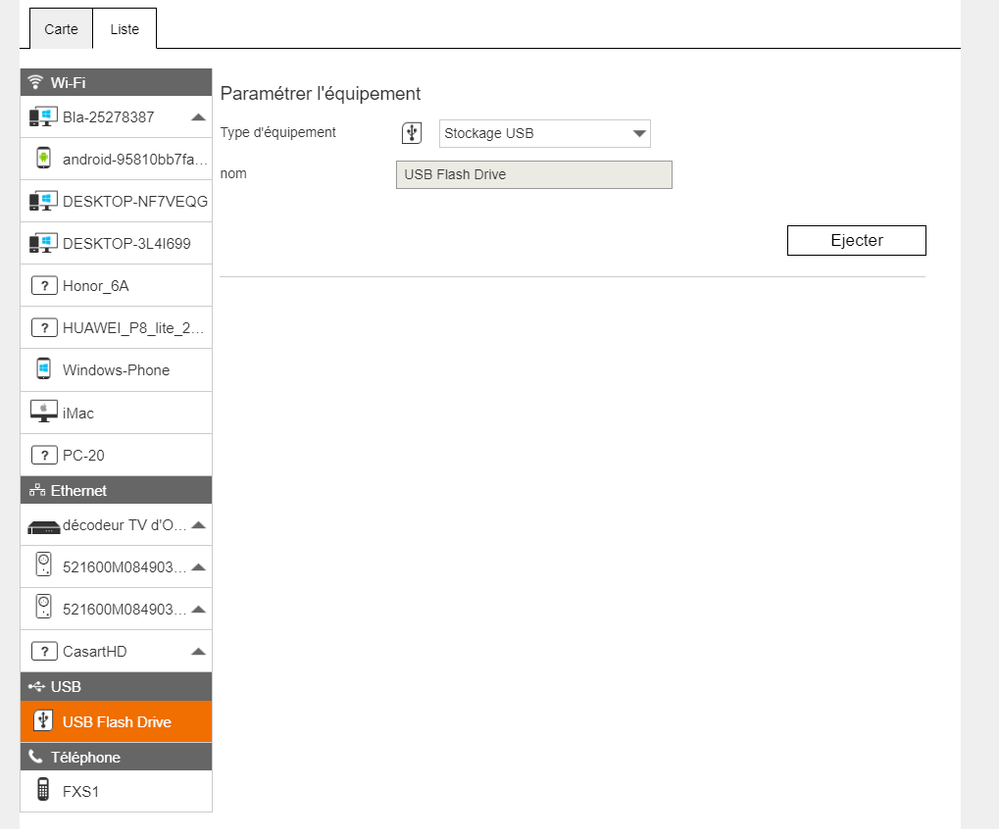
Task: Expand the décodeur TV entry arrow
Action: (x=198, y=525)
